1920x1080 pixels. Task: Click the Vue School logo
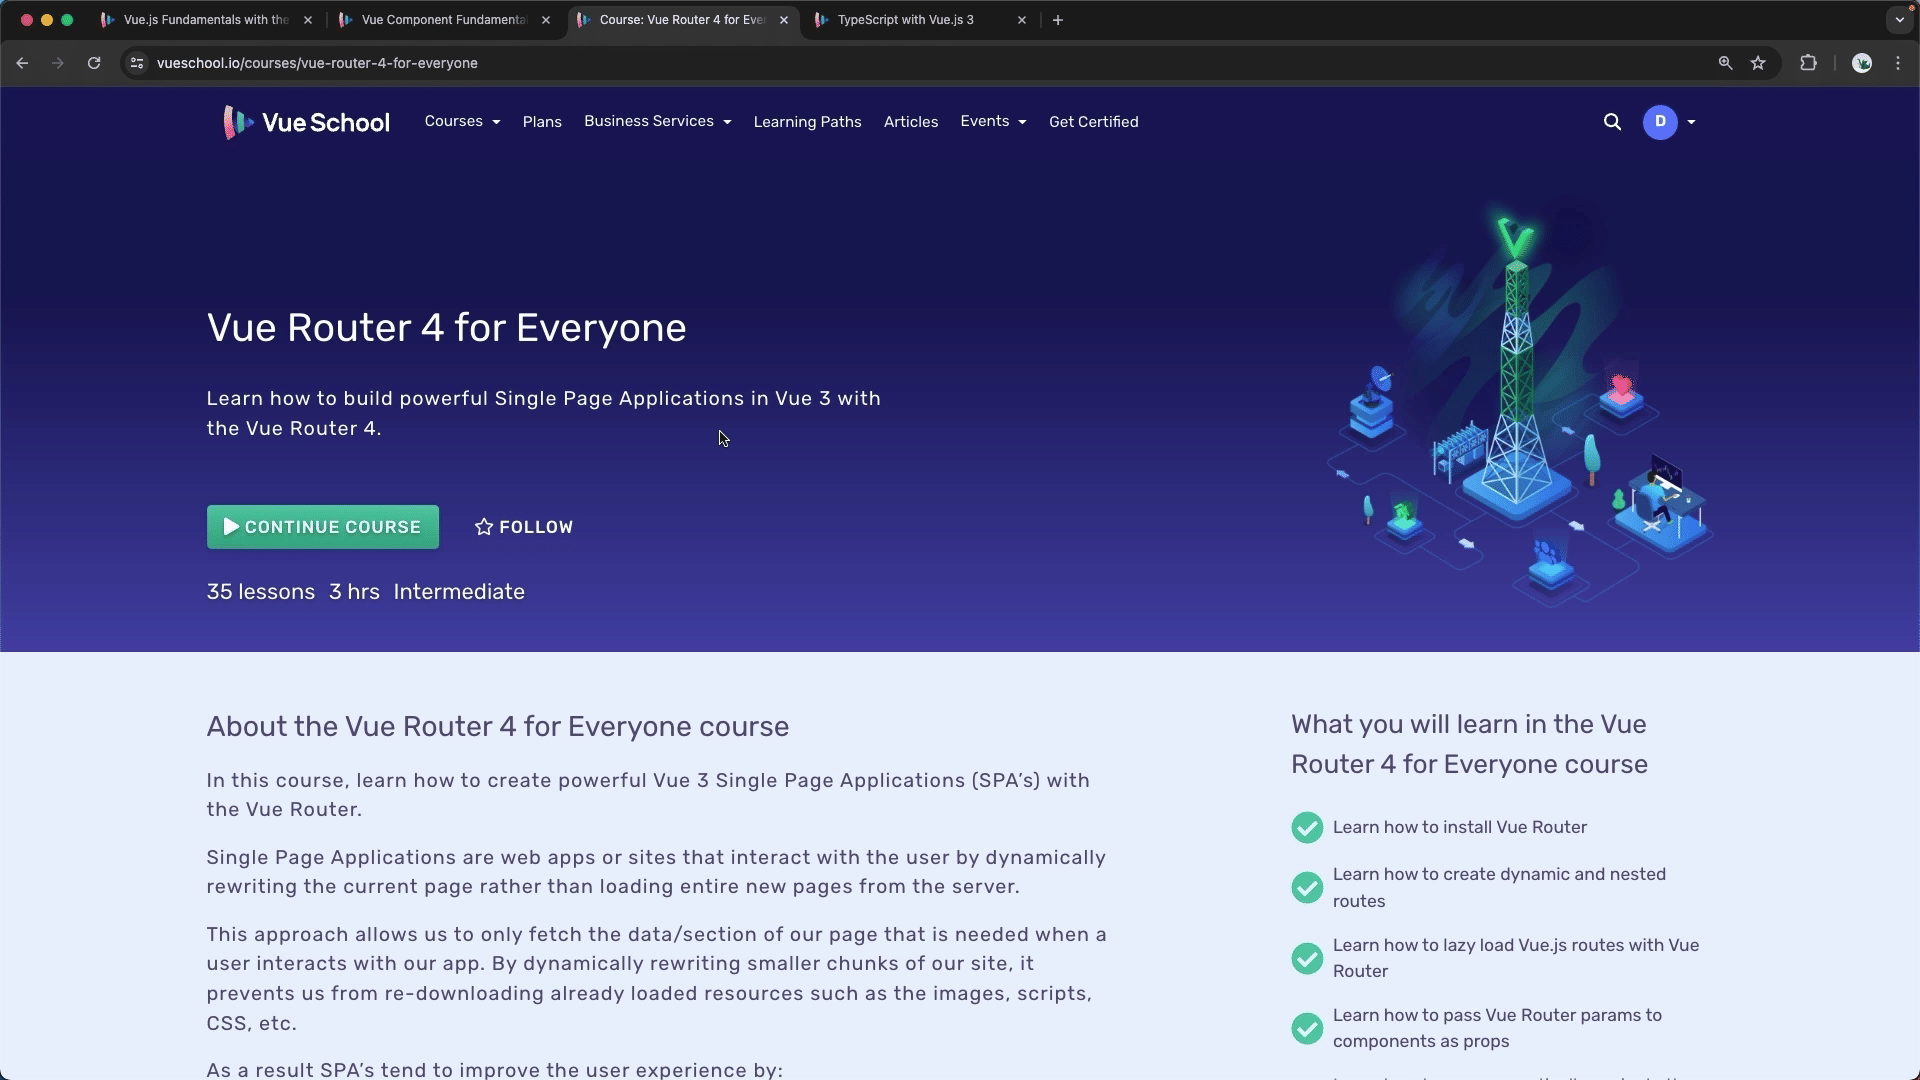pos(306,122)
